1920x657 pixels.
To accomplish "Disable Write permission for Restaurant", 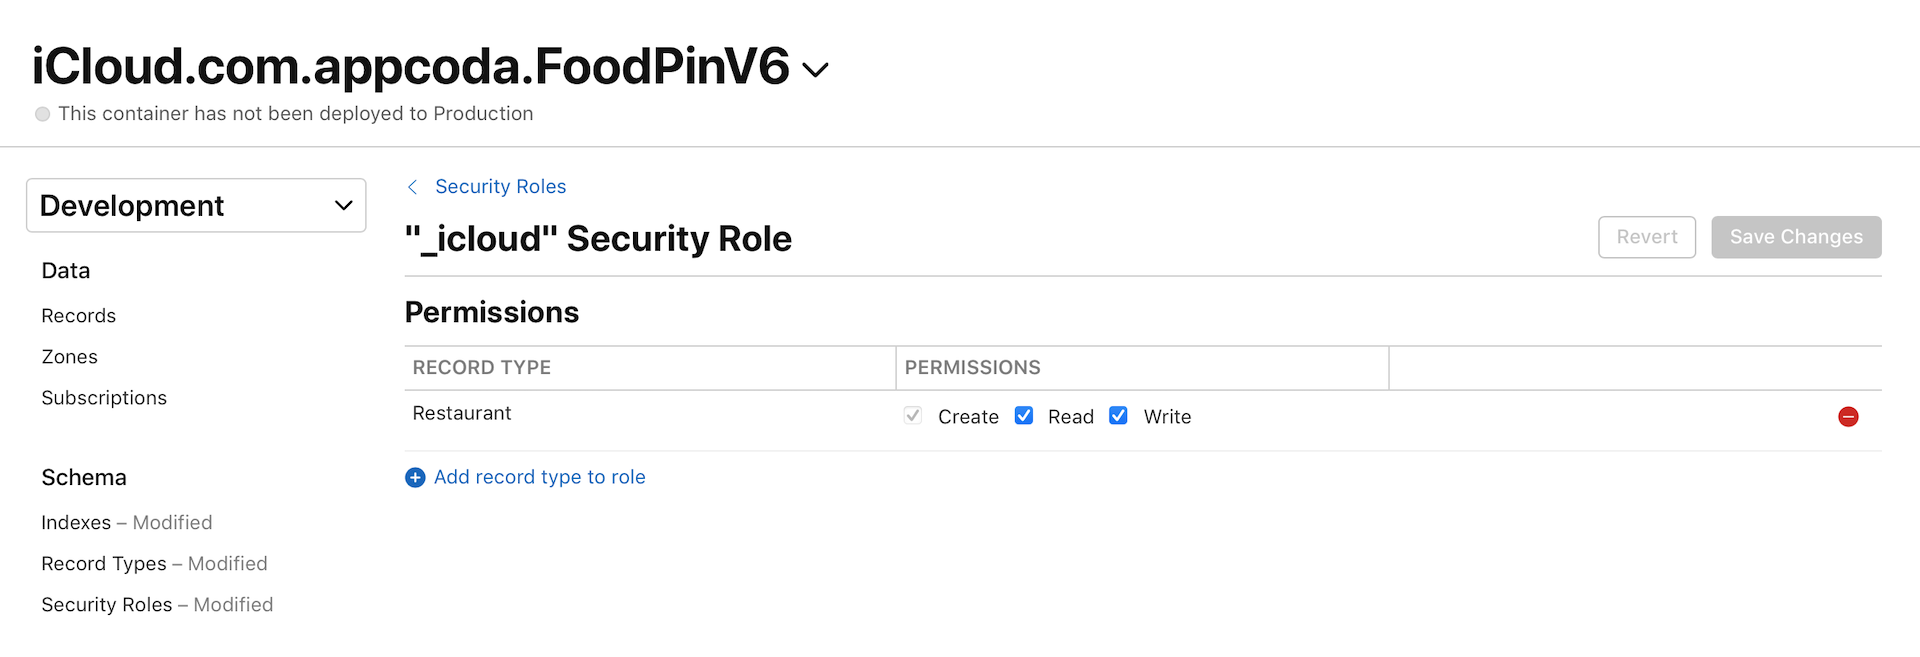I will (1118, 415).
